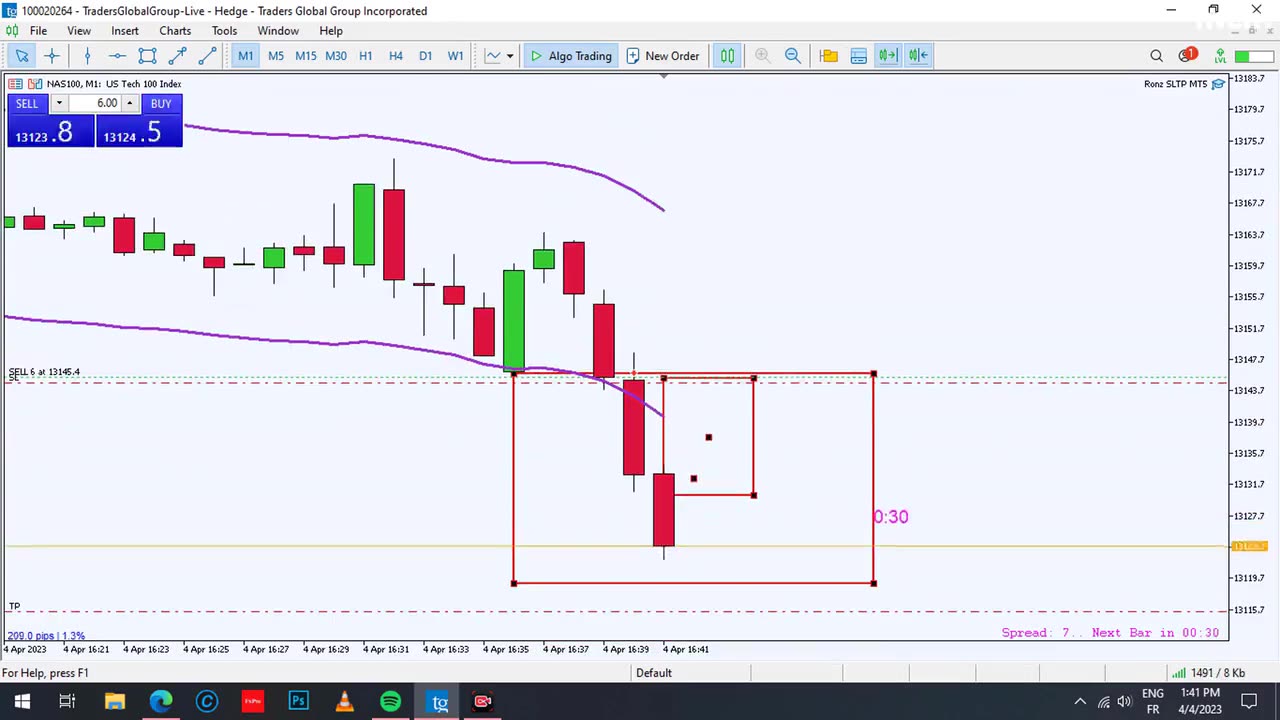Launch Microsoft Edge from taskbar

click(161, 701)
